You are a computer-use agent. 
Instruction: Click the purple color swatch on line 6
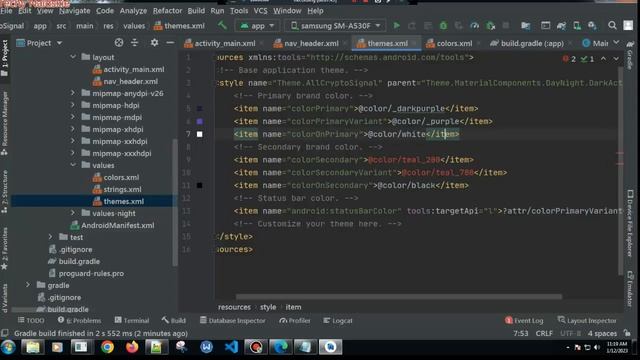200,121
